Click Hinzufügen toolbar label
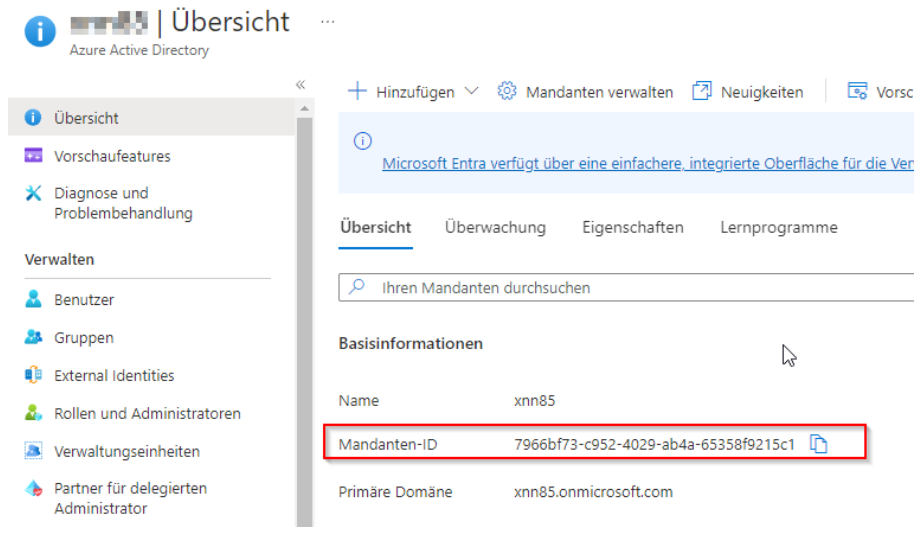Image resolution: width=921 pixels, height=537 pixels. click(x=415, y=92)
